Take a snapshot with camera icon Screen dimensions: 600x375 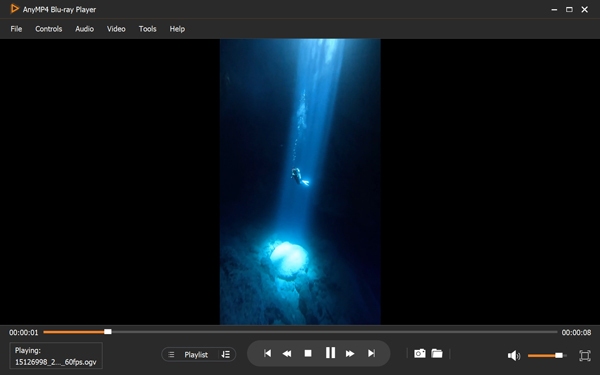(420, 354)
